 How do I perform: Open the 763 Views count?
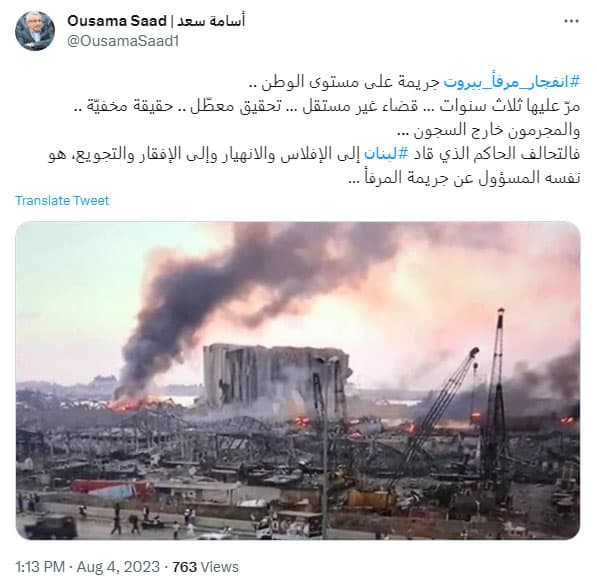point(206,567)
